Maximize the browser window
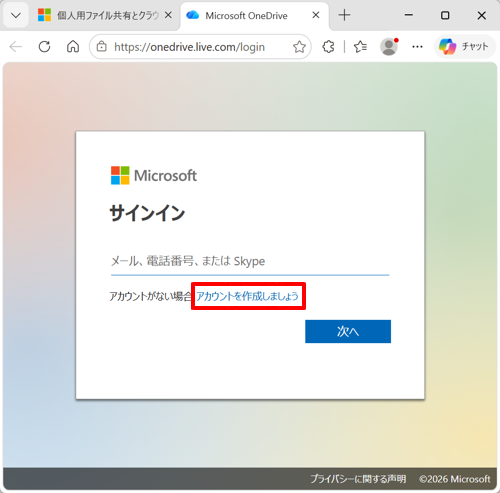500x493 pixels. point(445,15)
